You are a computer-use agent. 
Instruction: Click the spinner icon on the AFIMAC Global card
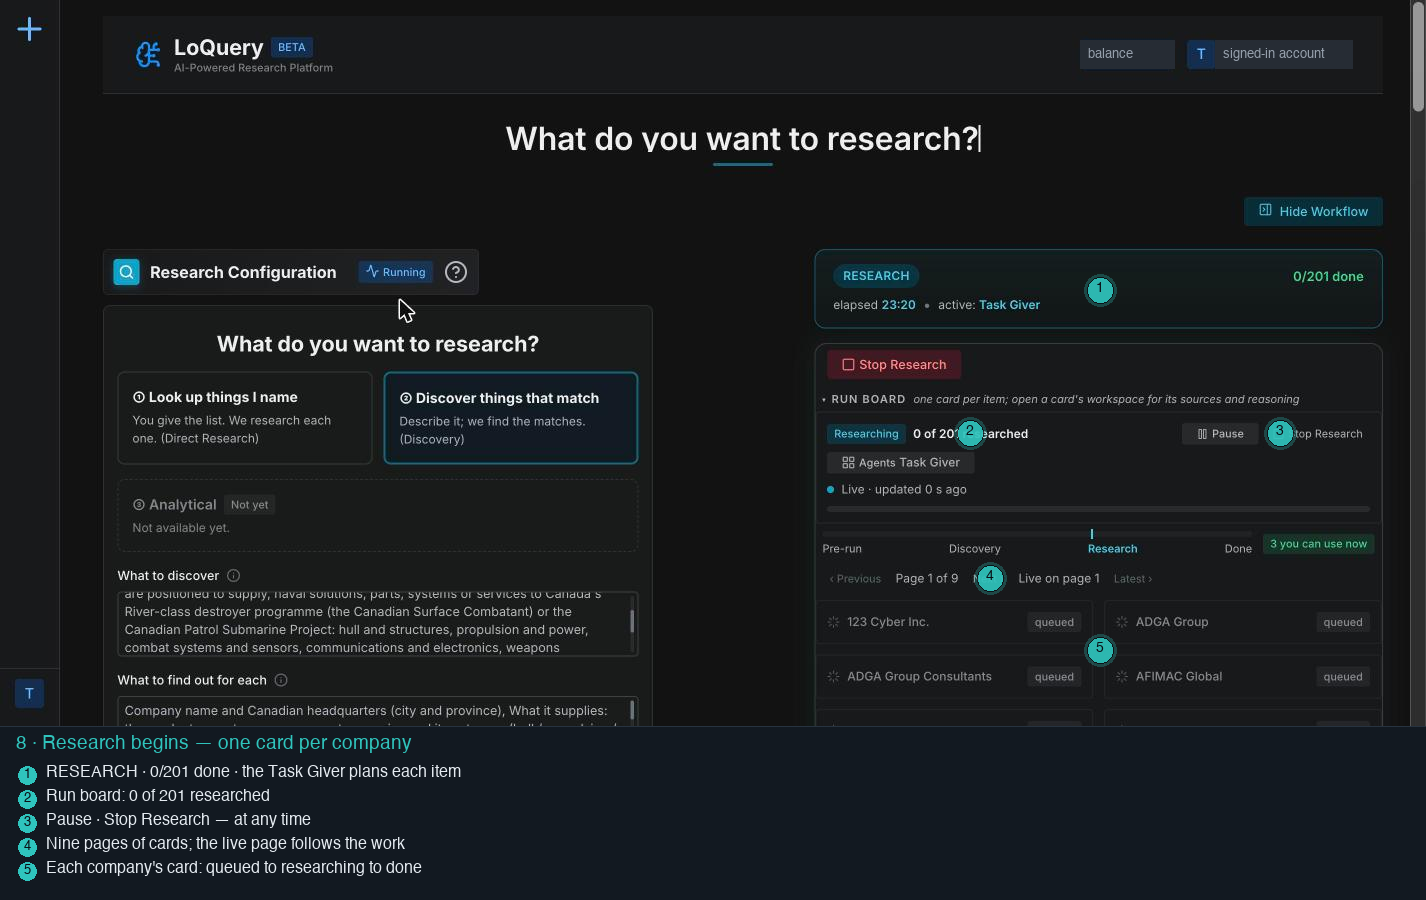1122,677
